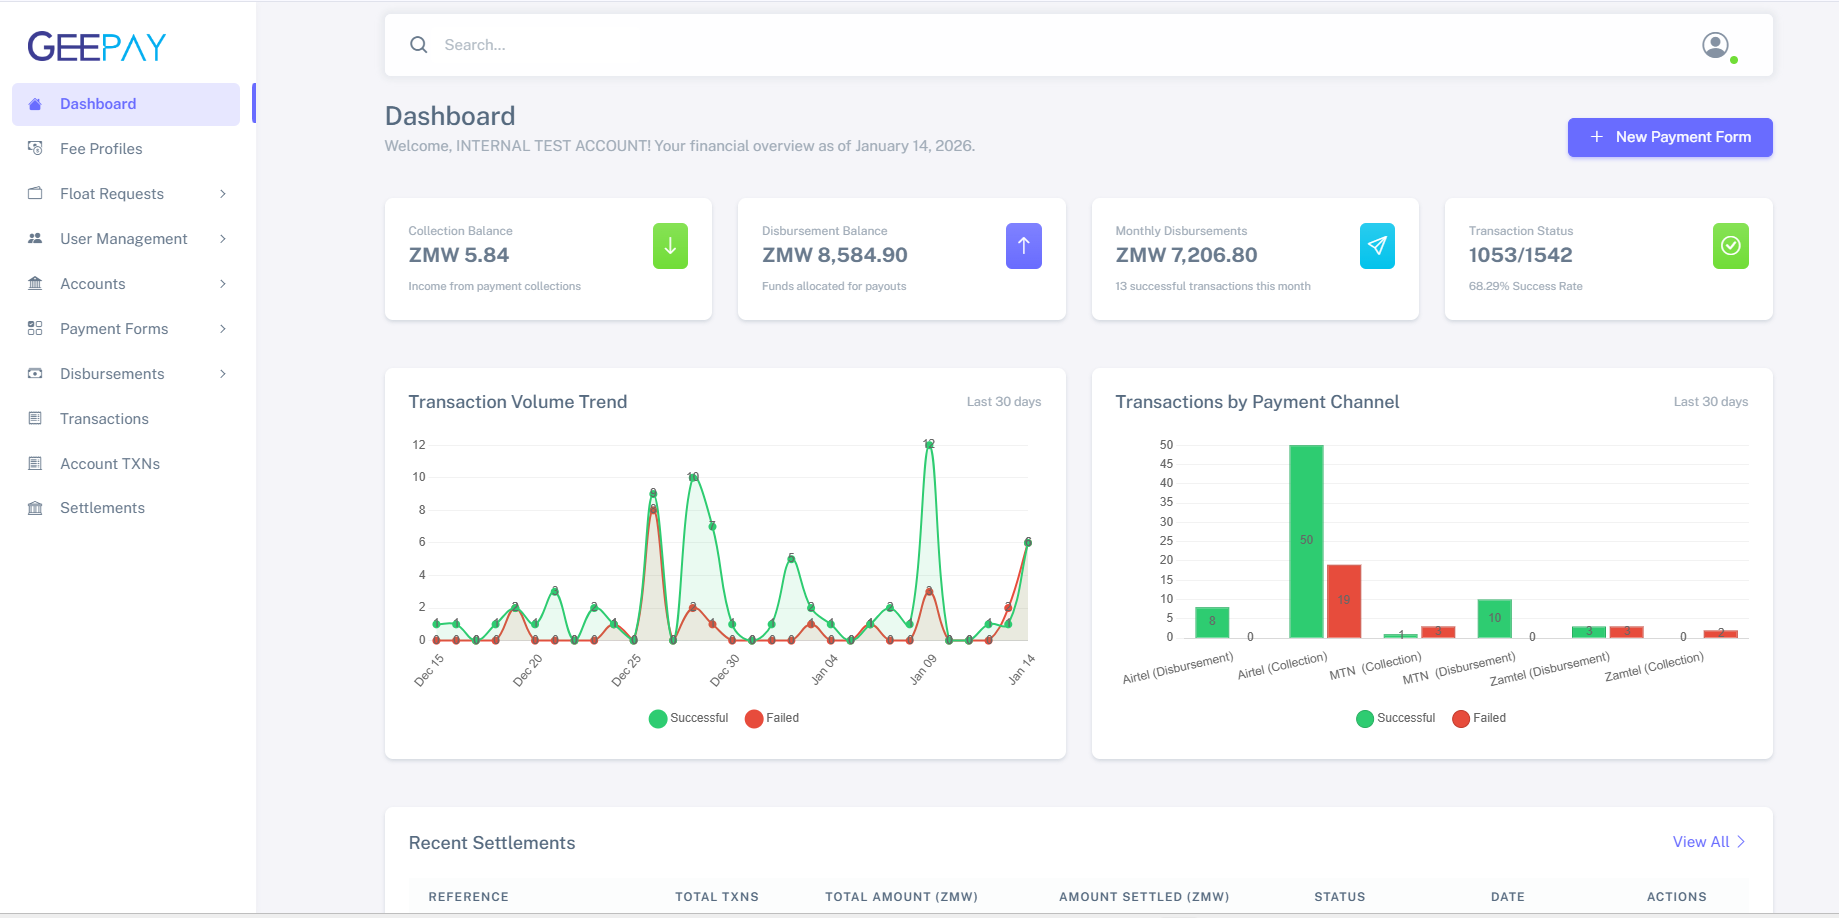Toggle Successful series in Transaction Volume Trend legend
This screenshot has height=918, width=1839.
coord(689,718)
